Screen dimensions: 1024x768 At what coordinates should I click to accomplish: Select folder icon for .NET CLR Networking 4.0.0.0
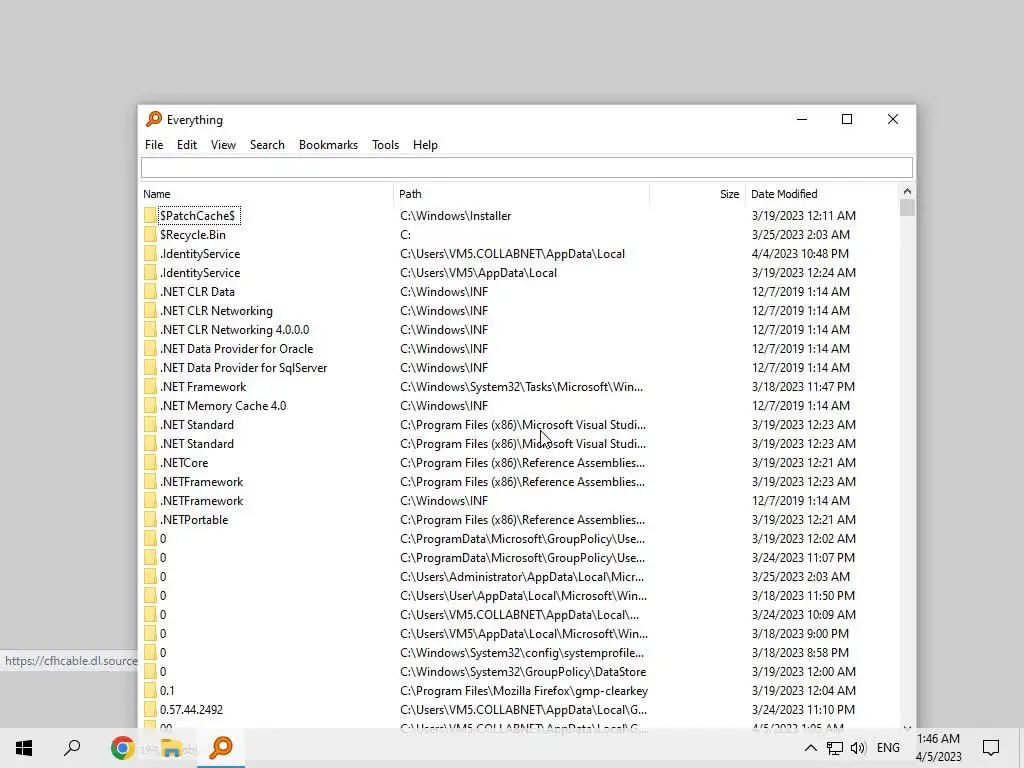coord(150,330)
